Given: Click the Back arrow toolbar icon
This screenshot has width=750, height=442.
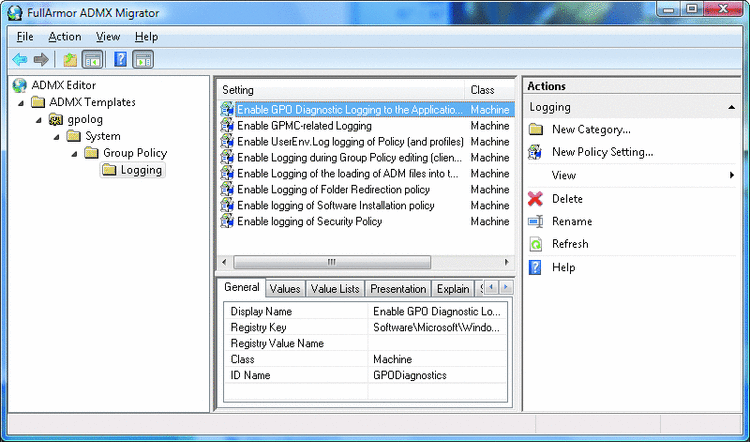Looking at the screenshot, I should point(20,59).
